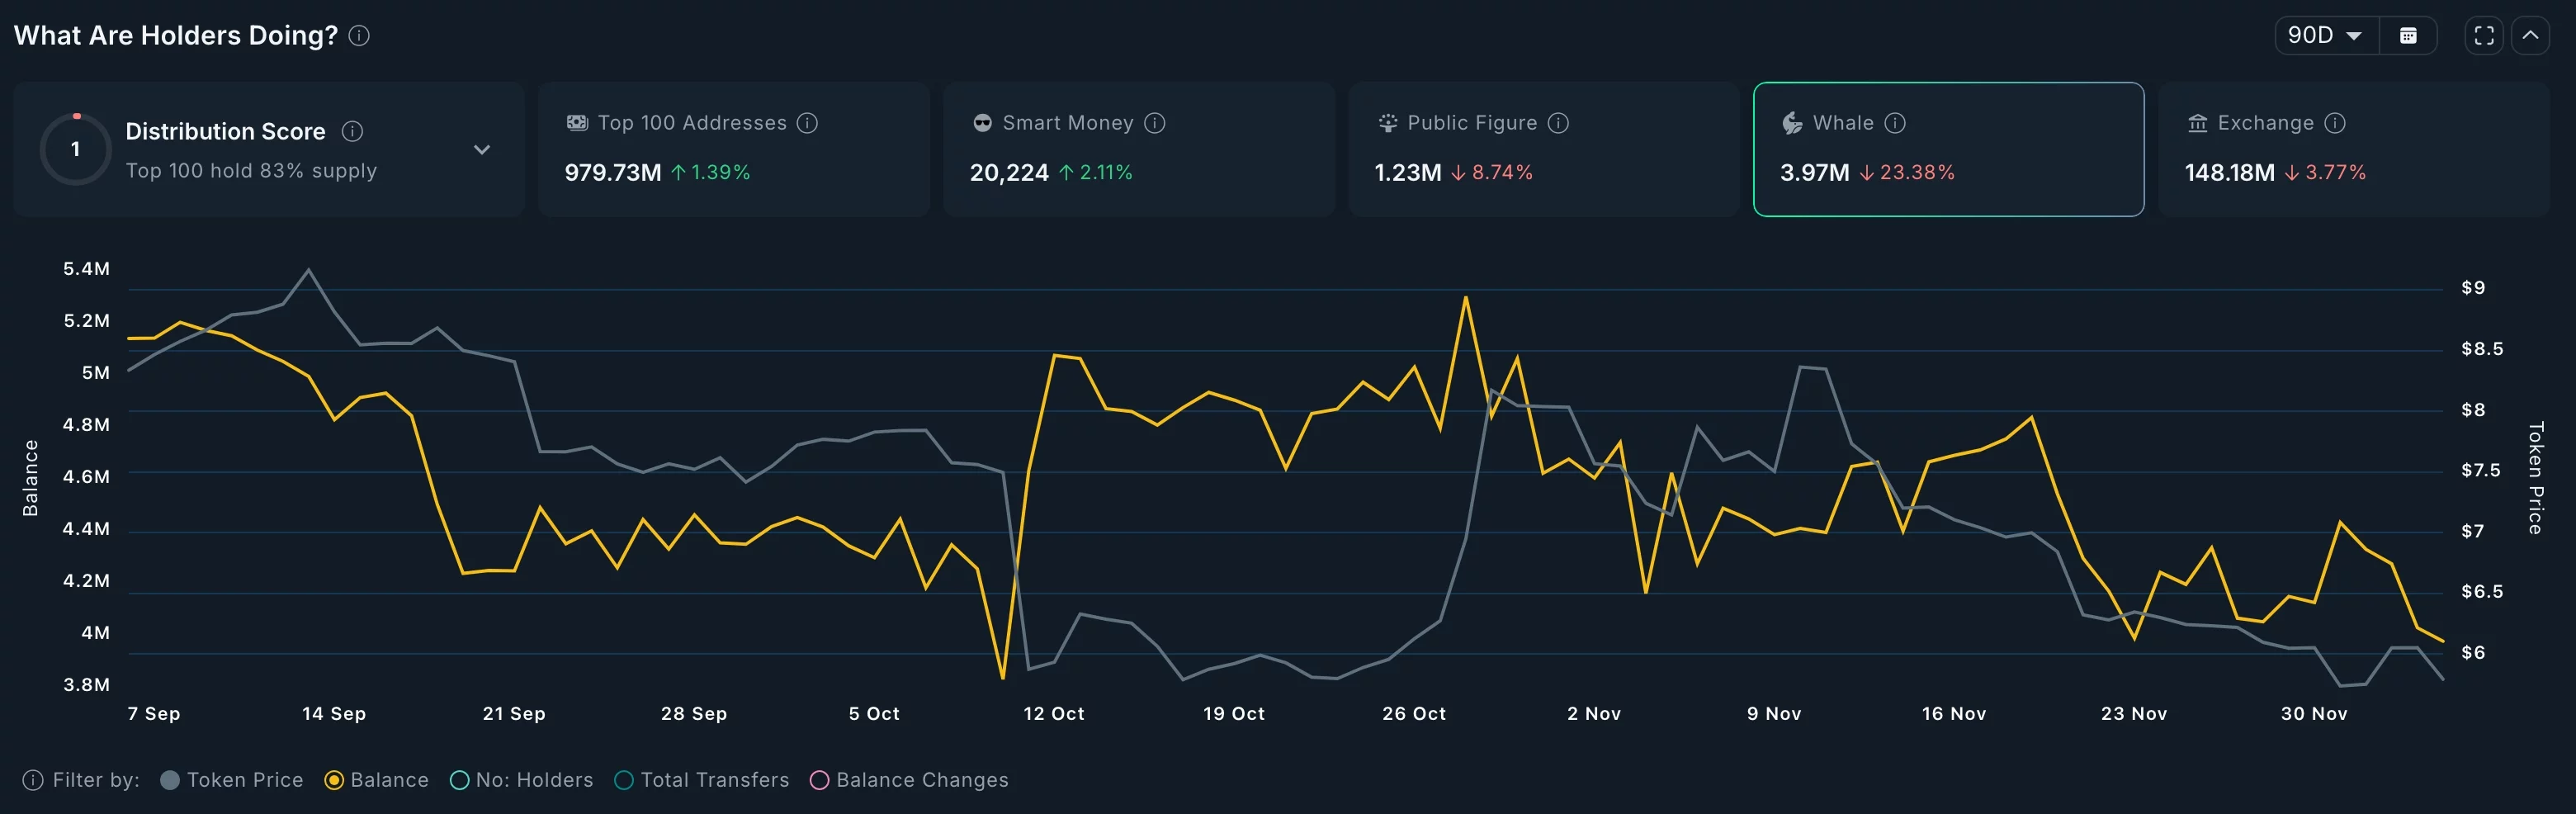Collapse the panel with the up chevron

pyautogui.click(x=2532, y=35)
